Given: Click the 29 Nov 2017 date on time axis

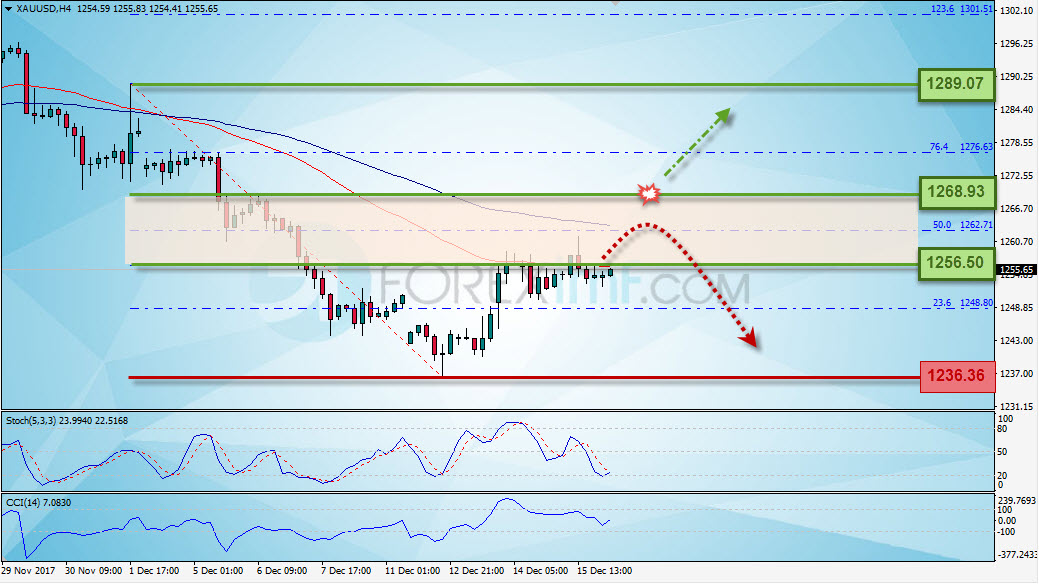Looking at the screenshot, I should tap(28, 570).
